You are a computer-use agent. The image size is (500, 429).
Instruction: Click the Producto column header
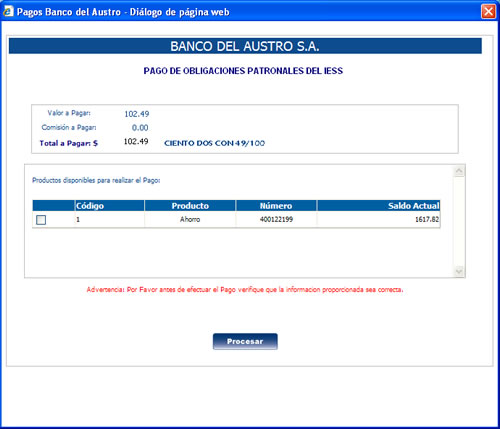(x=190, y=206)
